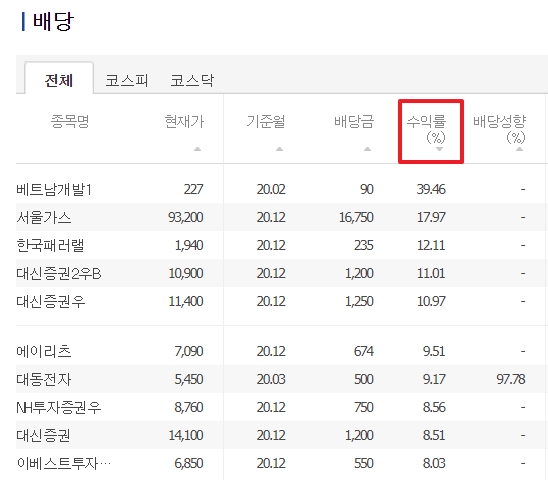Click the 8.56 yield value

[x=434, y=407]
